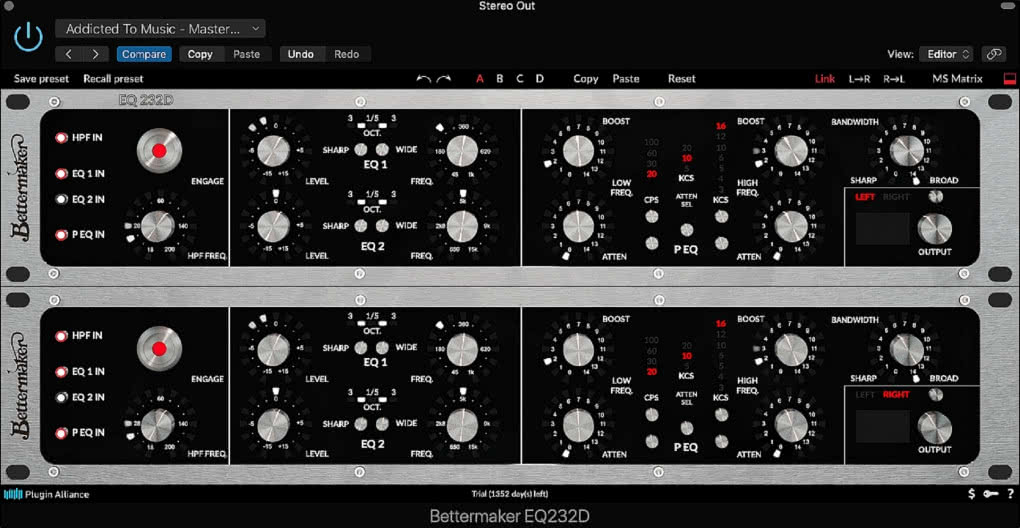Click the Trial days left status text

(x=510, y=494)
